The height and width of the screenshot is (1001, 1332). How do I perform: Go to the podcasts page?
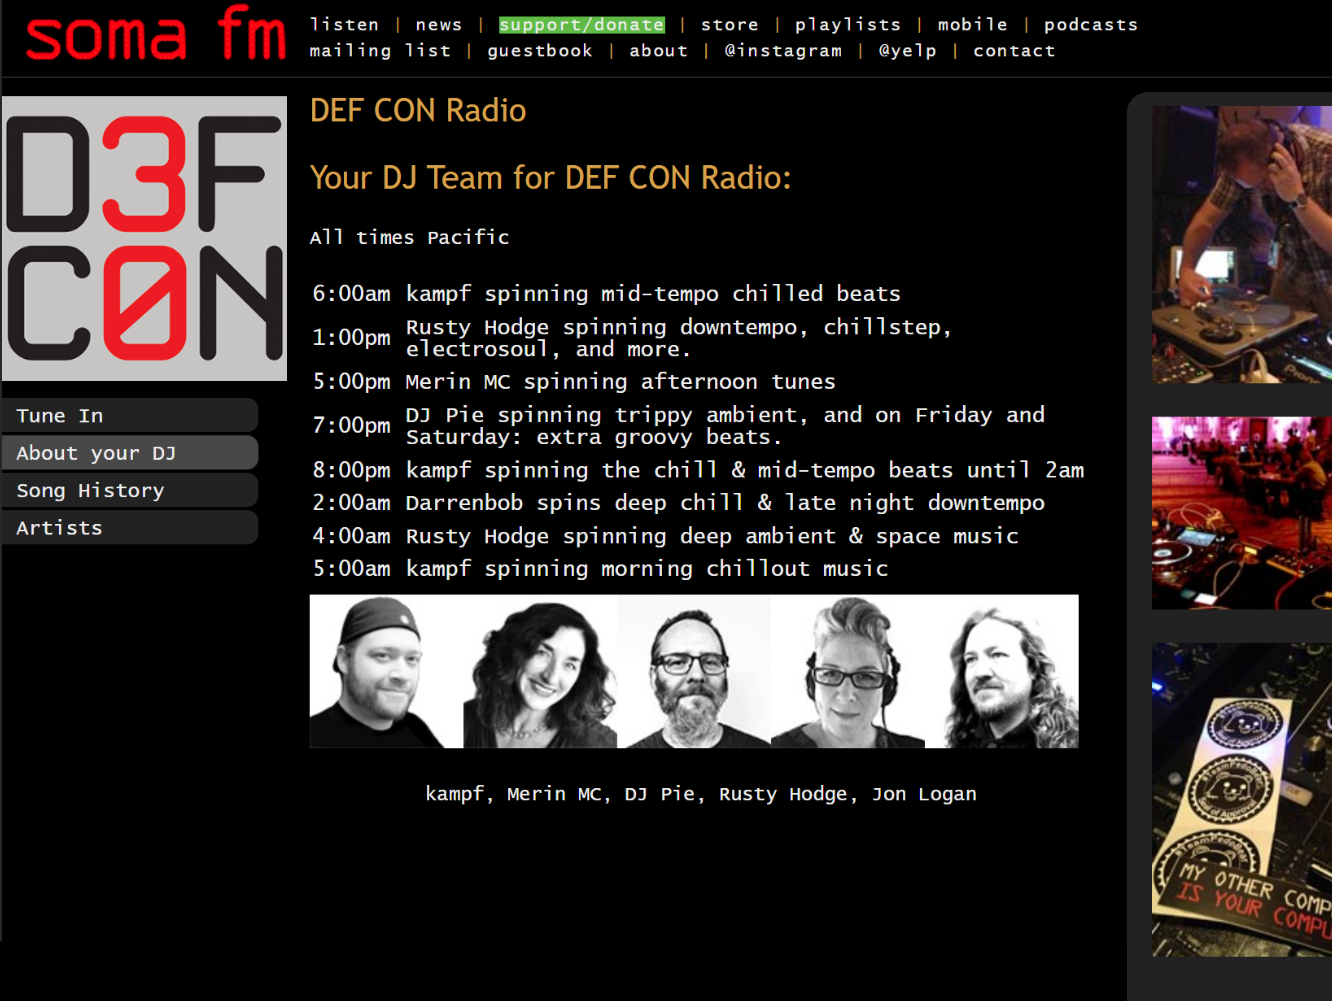pos(1091,24)
